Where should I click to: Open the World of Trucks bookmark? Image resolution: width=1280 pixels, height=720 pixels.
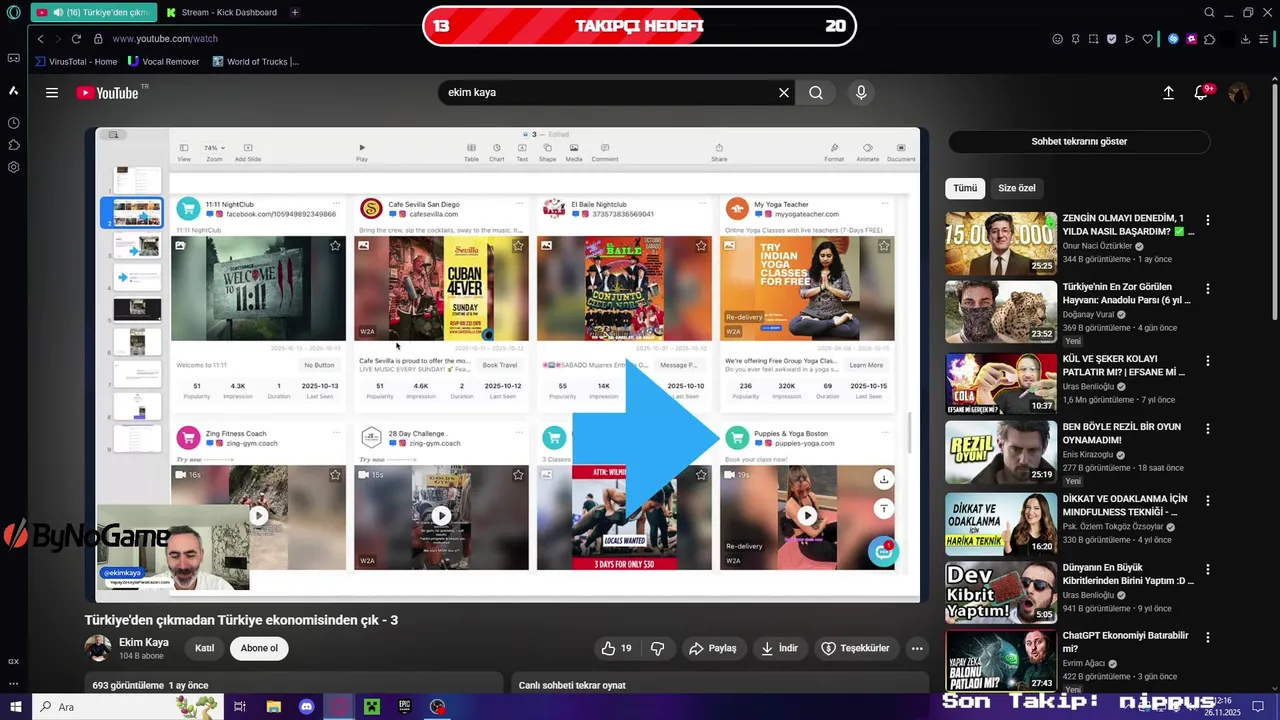coord(255,61)
